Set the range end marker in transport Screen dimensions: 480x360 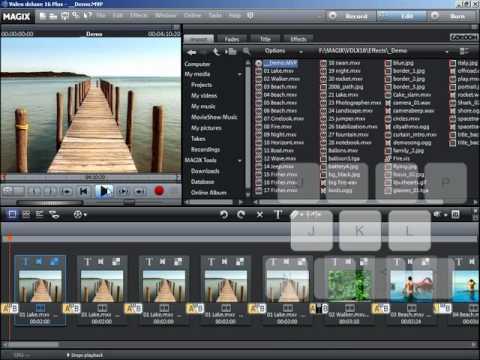coord(50,191)
